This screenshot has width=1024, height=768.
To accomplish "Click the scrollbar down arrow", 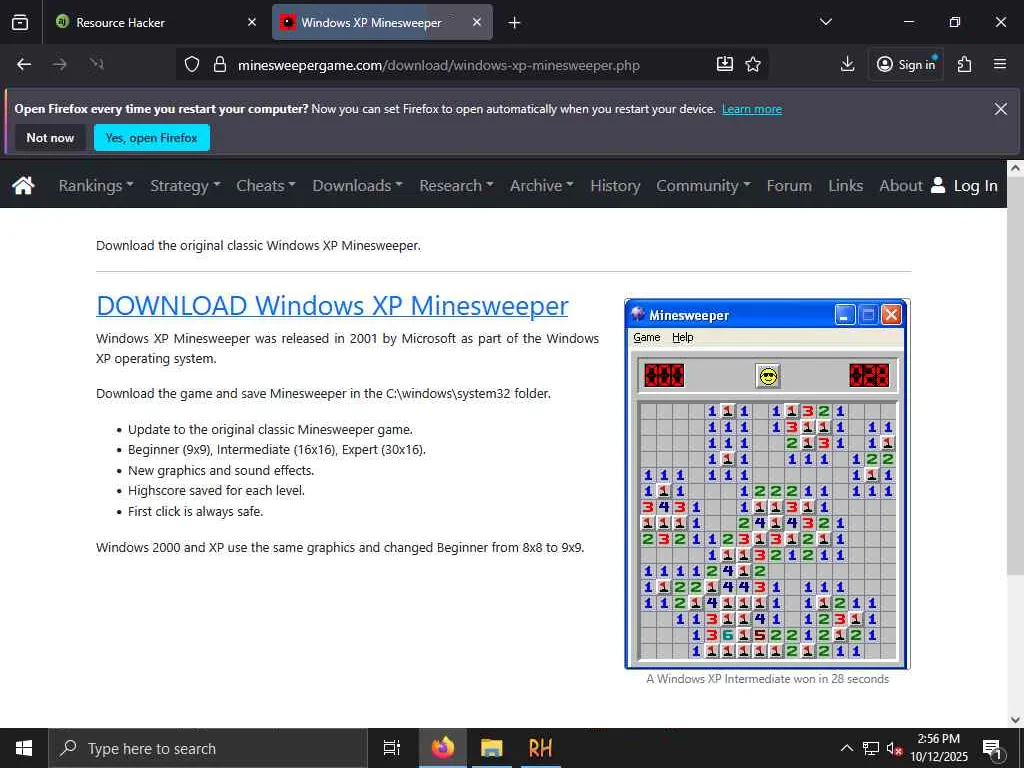I will pyautogui.click(x=1014, y=719).
